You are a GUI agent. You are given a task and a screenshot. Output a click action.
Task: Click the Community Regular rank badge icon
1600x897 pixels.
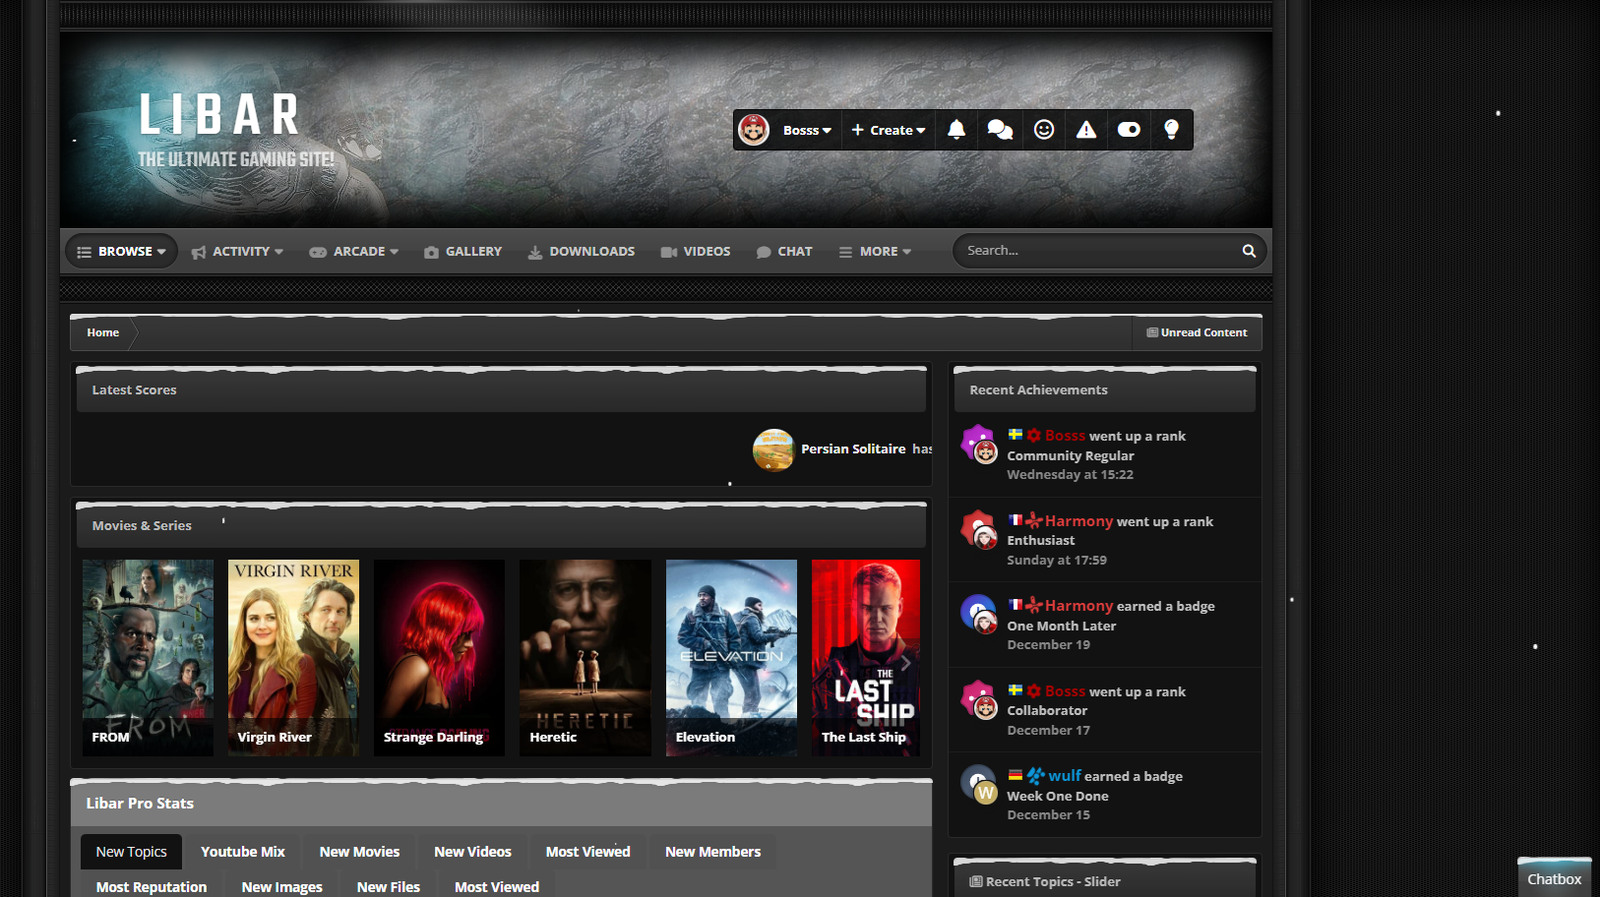[x=977, y=441]
